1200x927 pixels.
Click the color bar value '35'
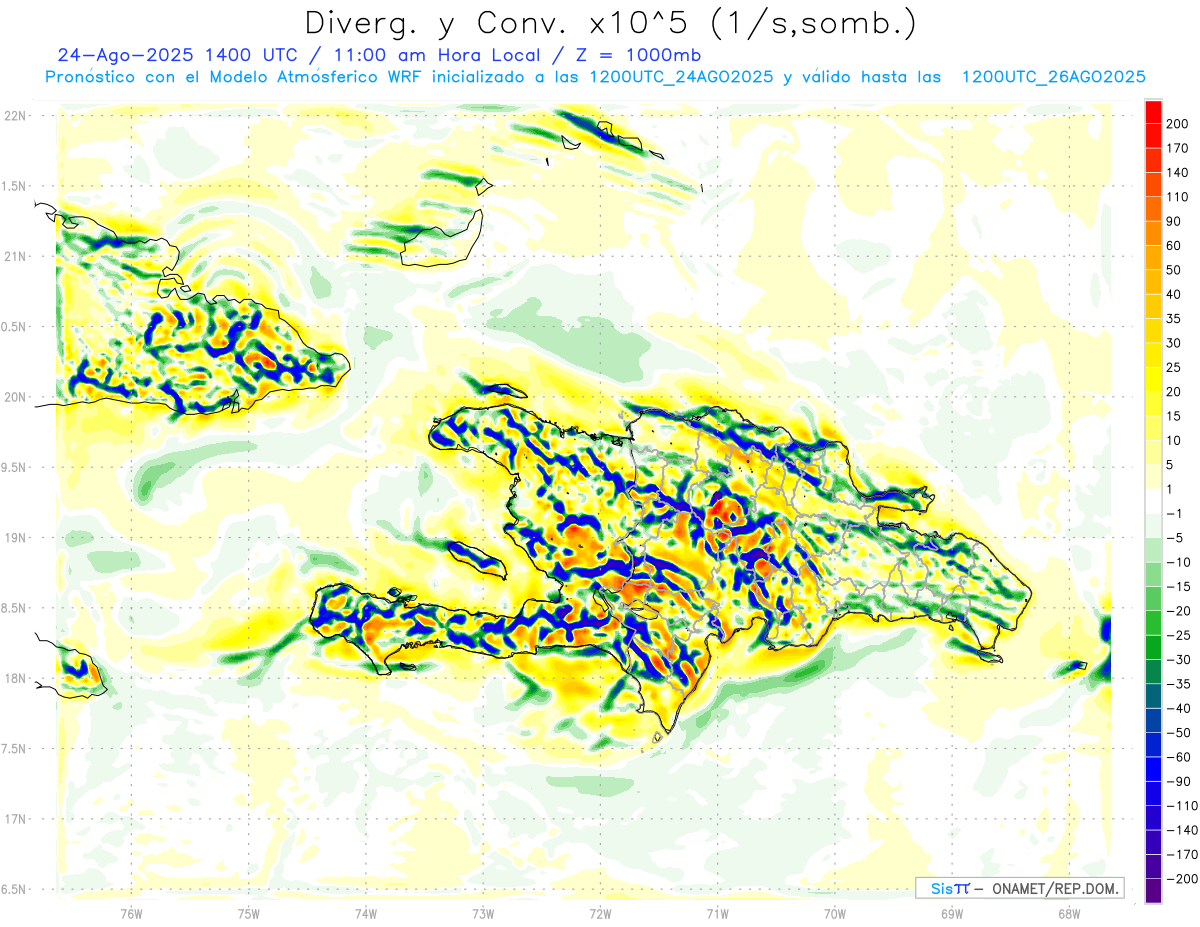1174,318
